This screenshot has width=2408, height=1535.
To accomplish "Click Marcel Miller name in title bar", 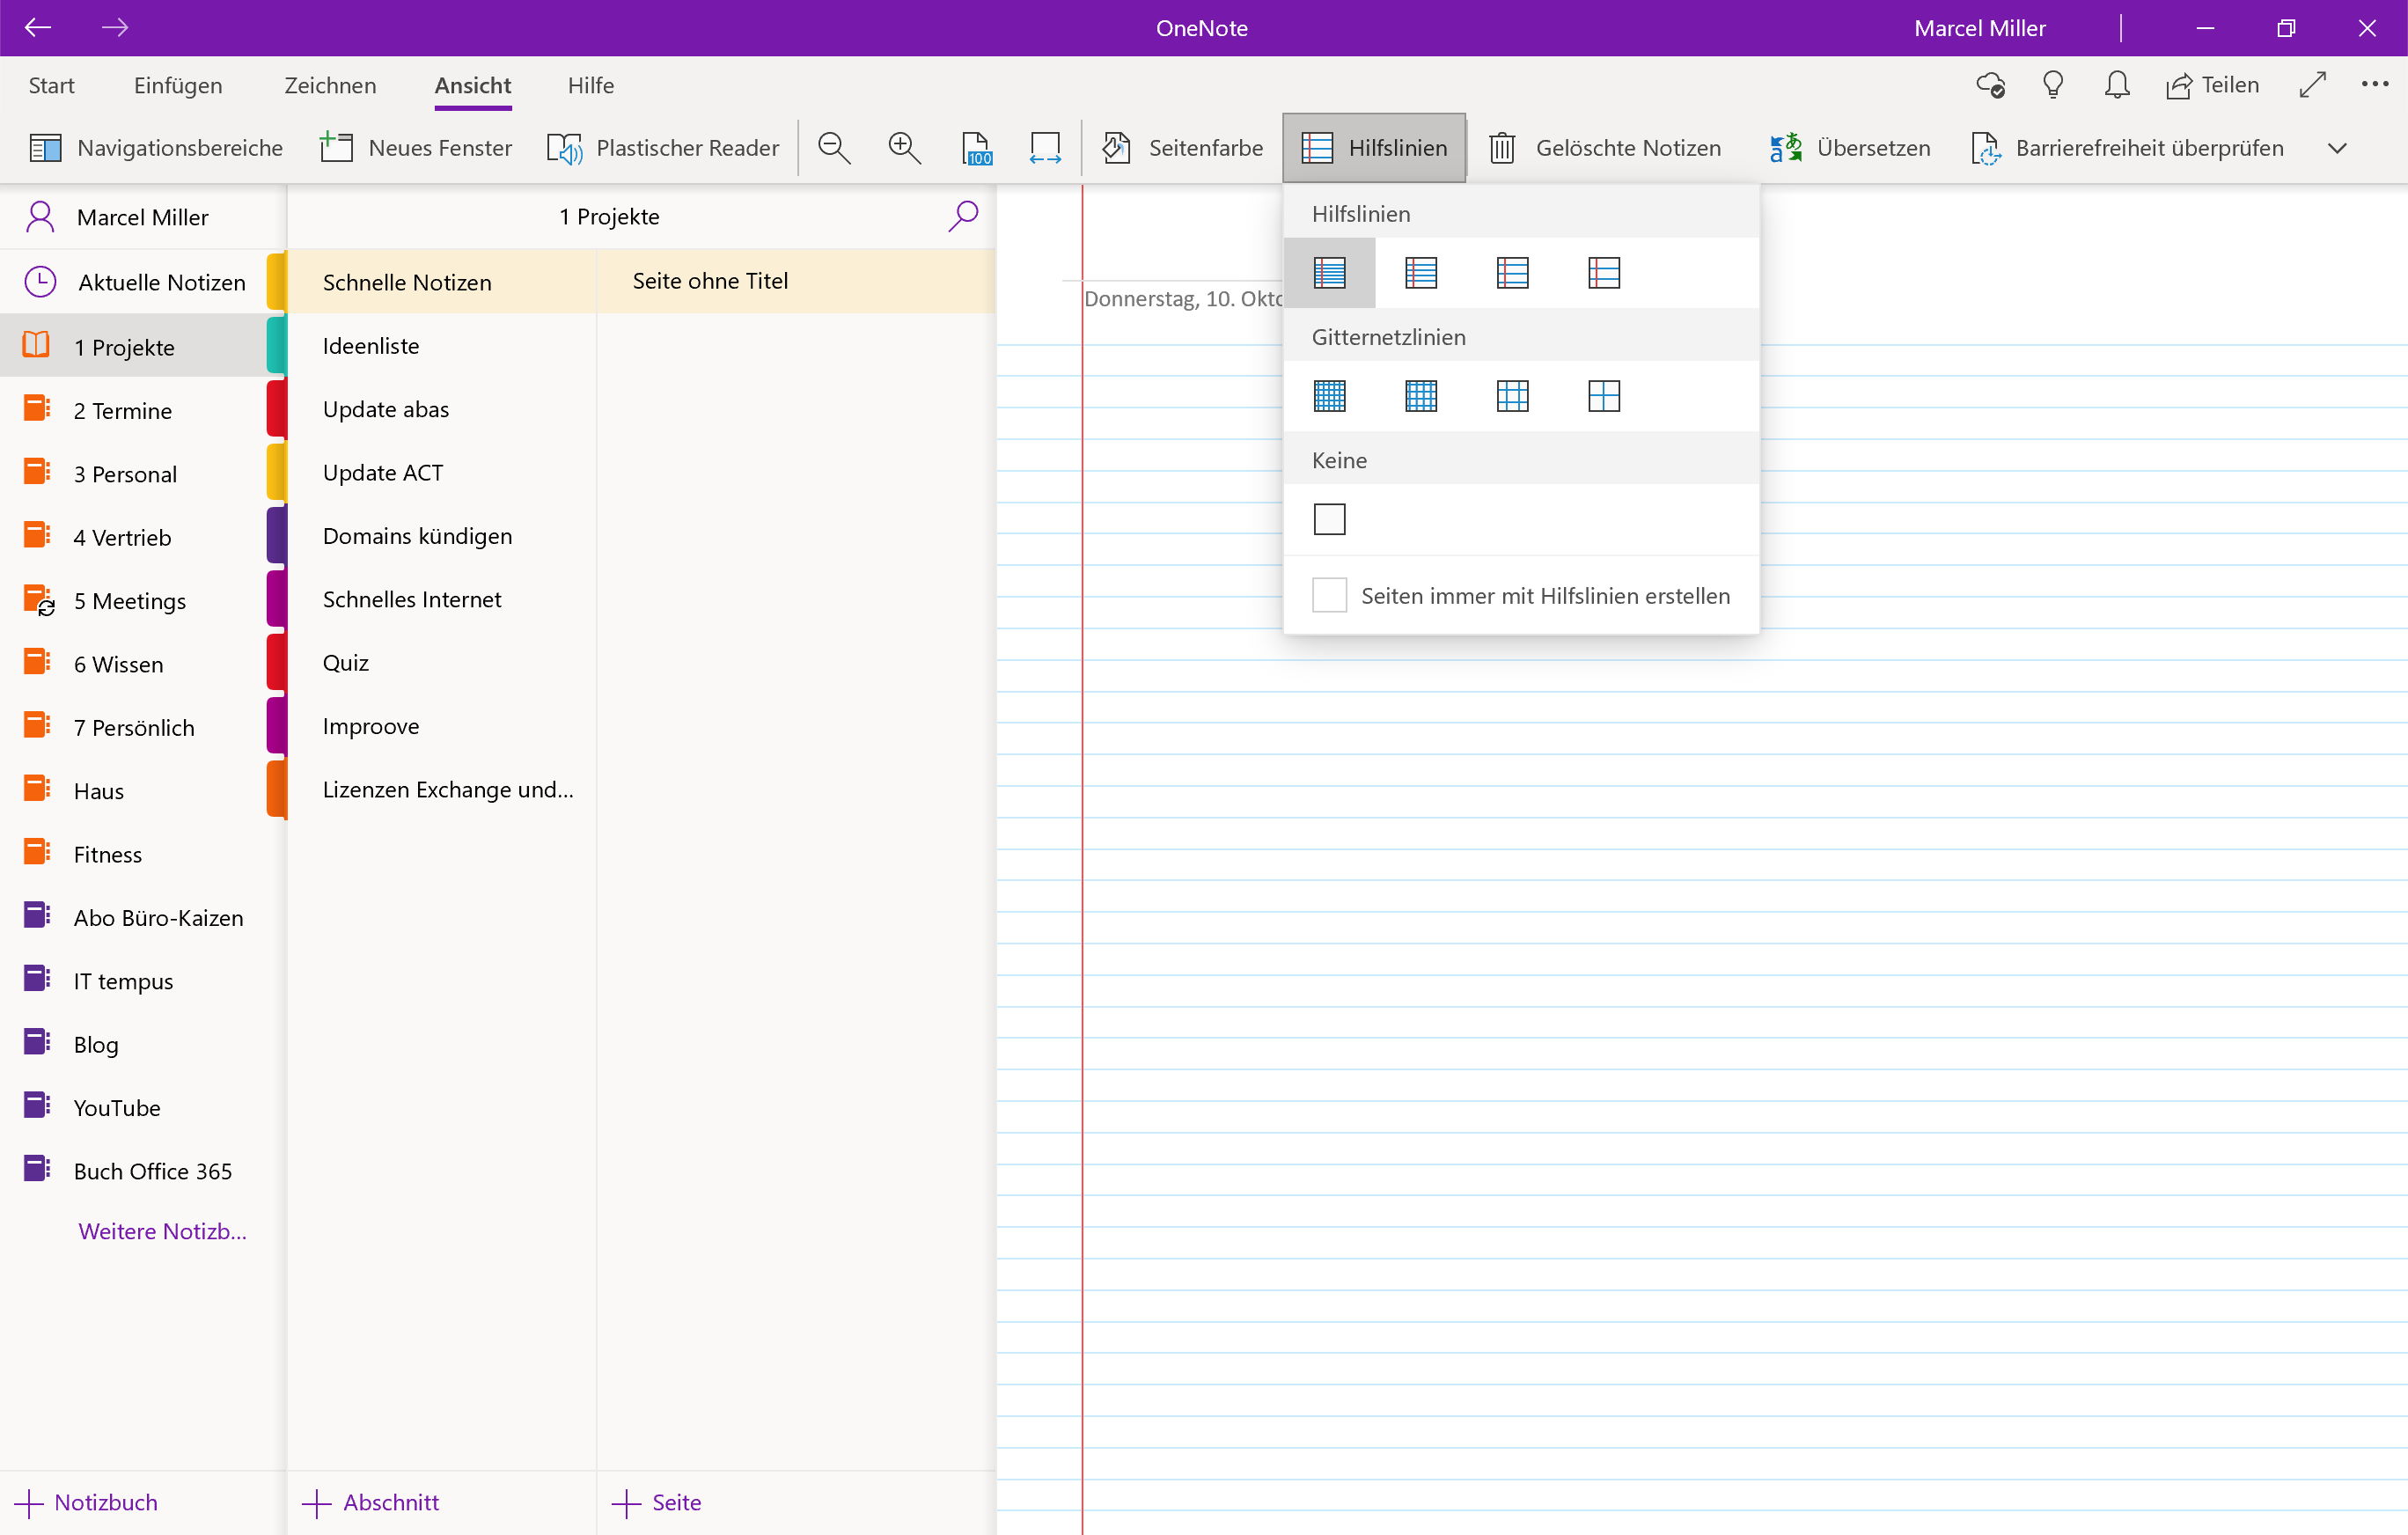I will [1979, 28].
